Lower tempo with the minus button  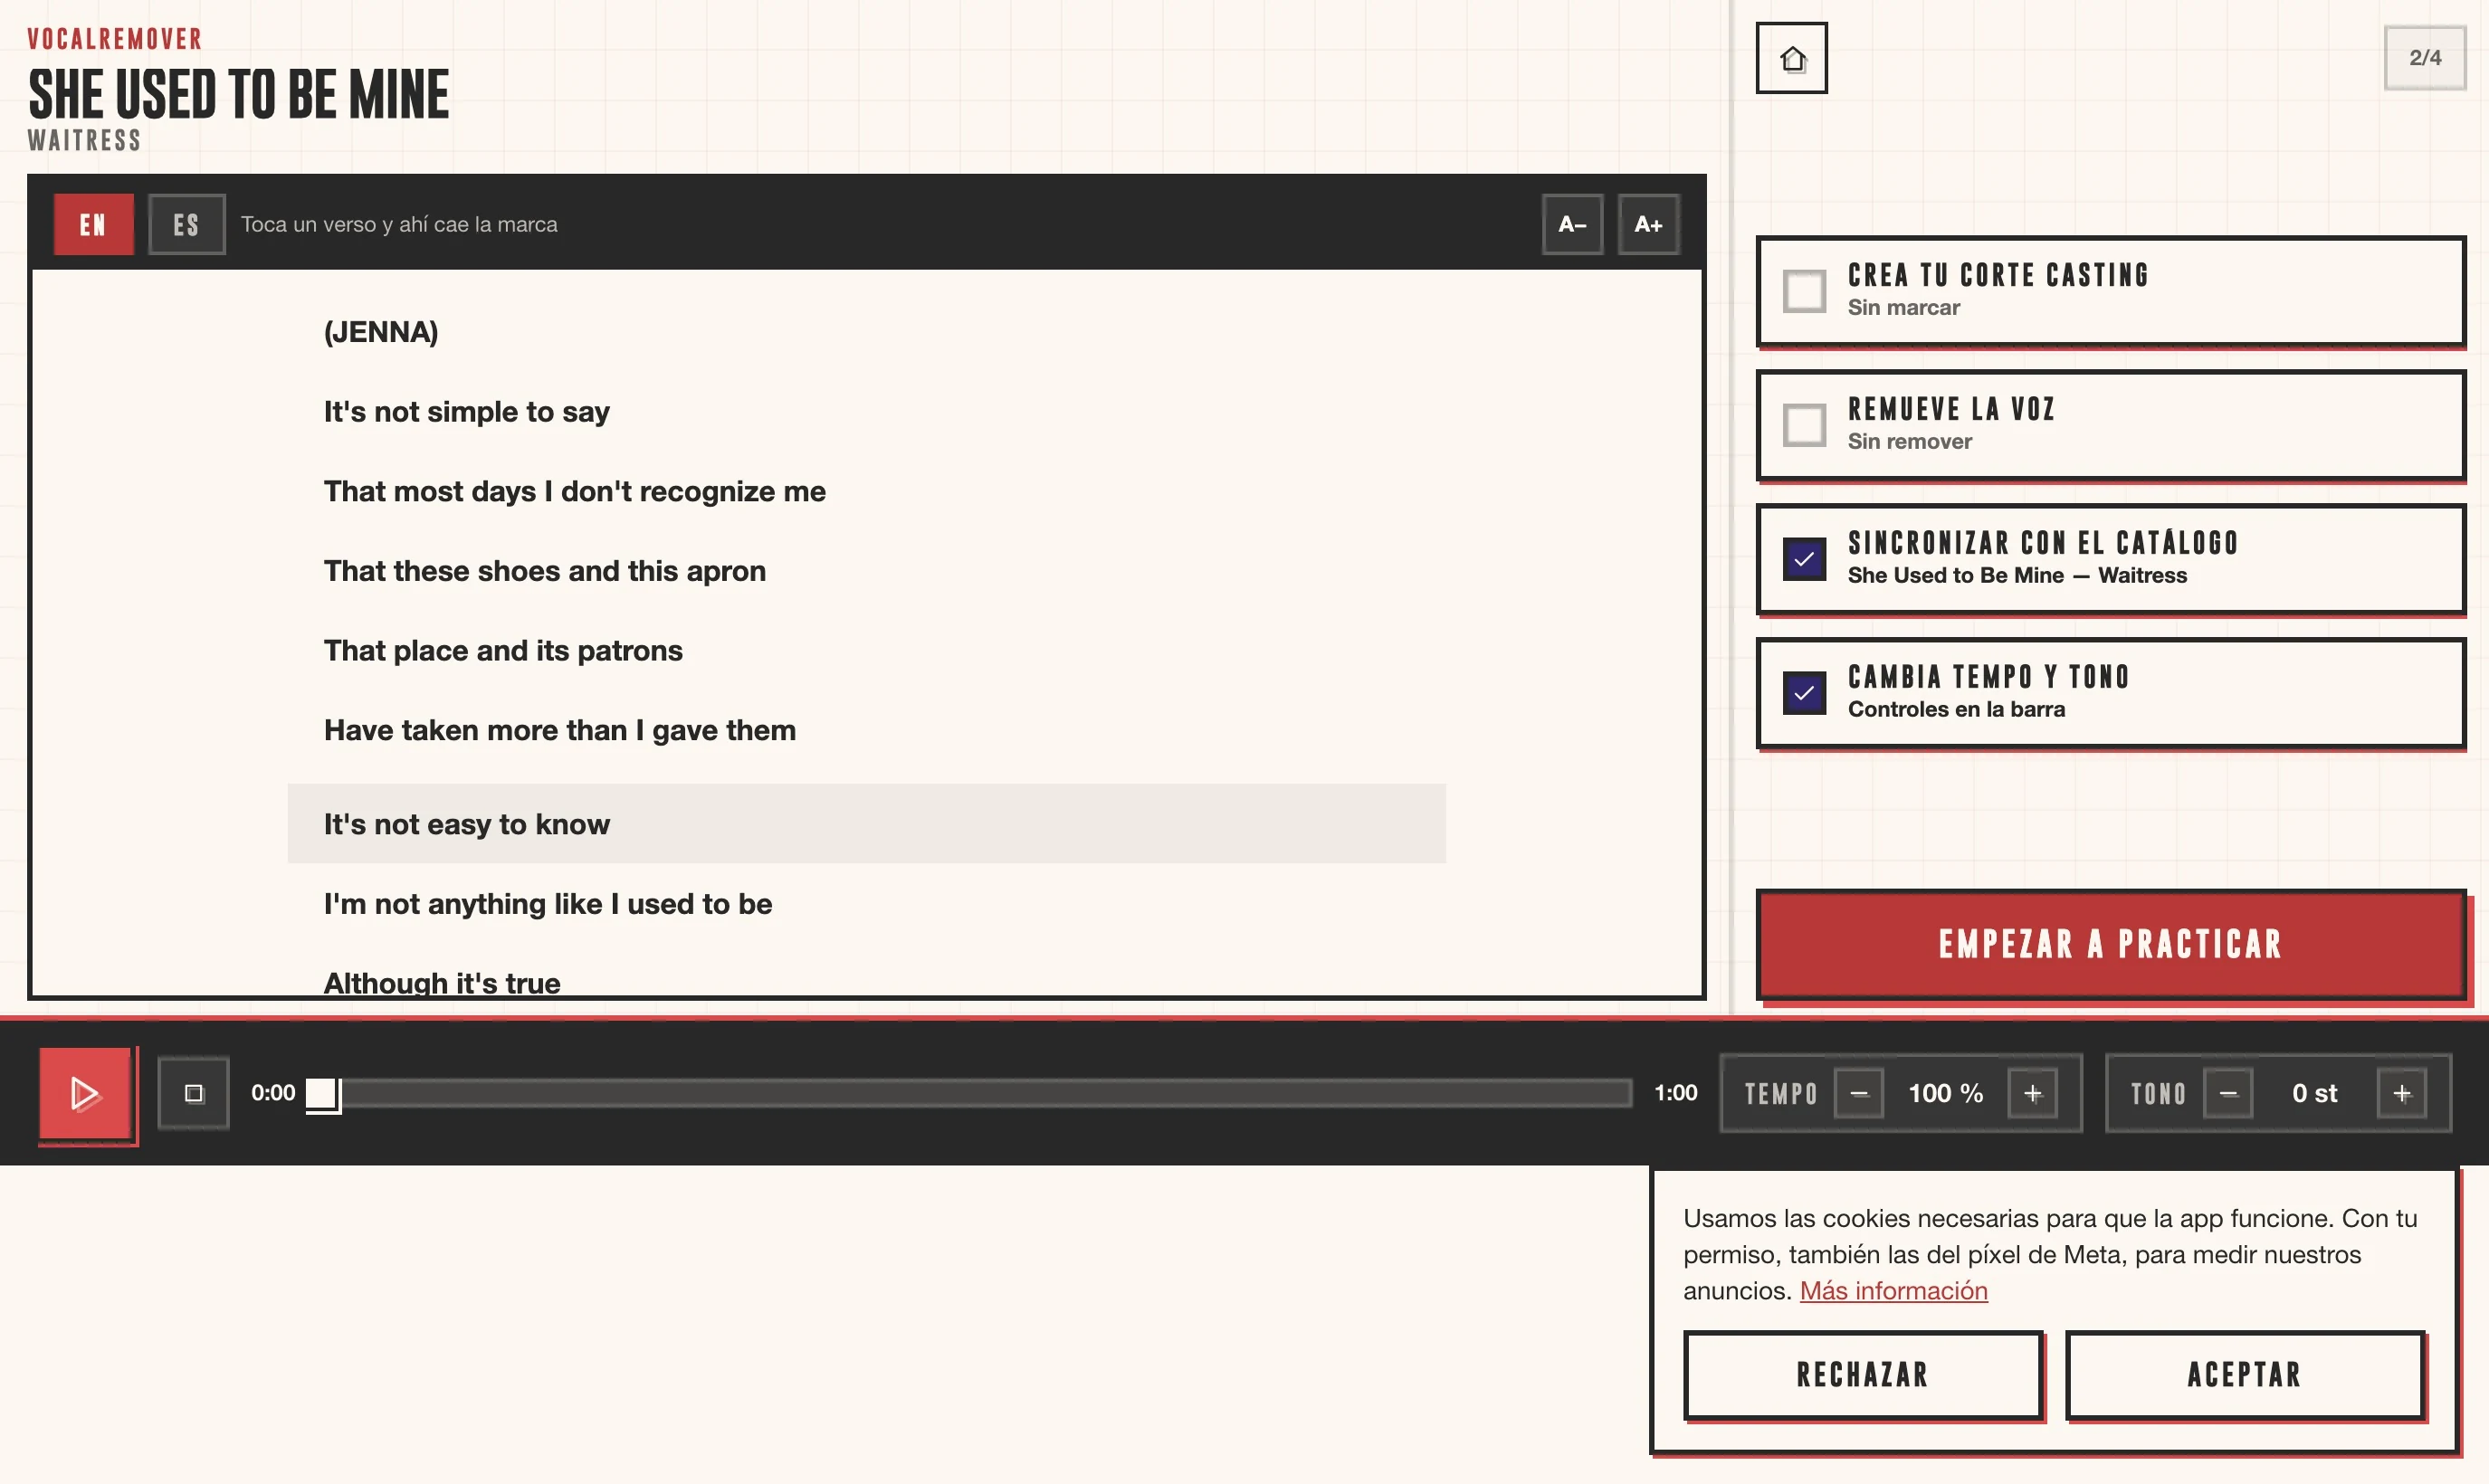[x=1859, y=1093]
